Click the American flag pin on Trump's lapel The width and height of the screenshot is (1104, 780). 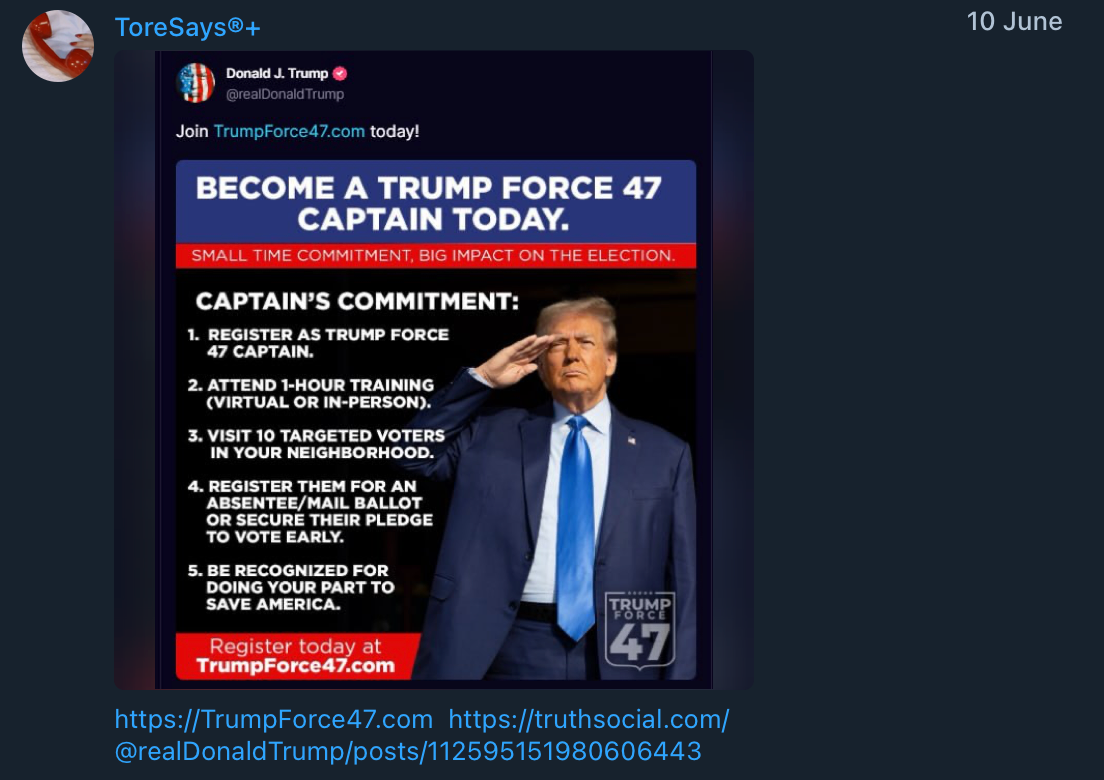(633, 438)
